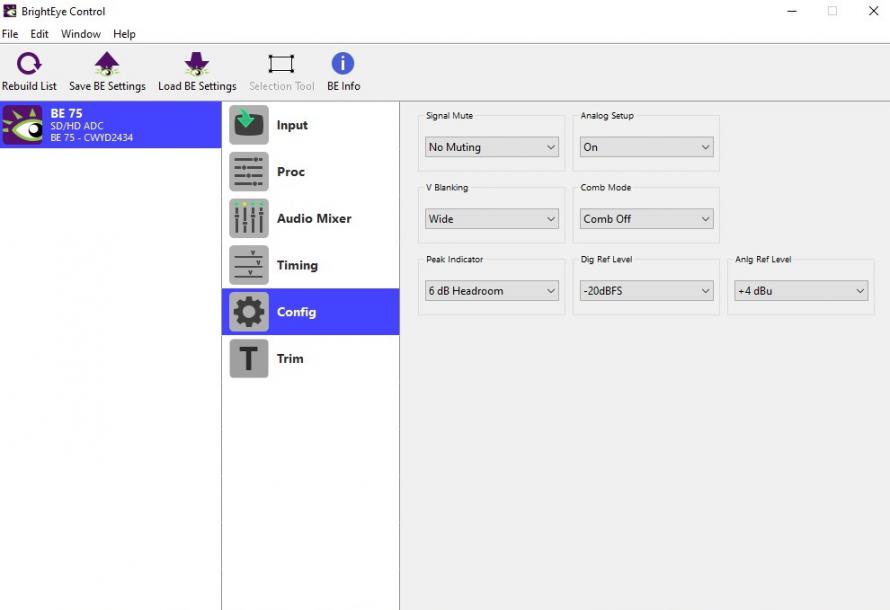Click the BrightEye Control title bar icon

(x=10, y=11)
